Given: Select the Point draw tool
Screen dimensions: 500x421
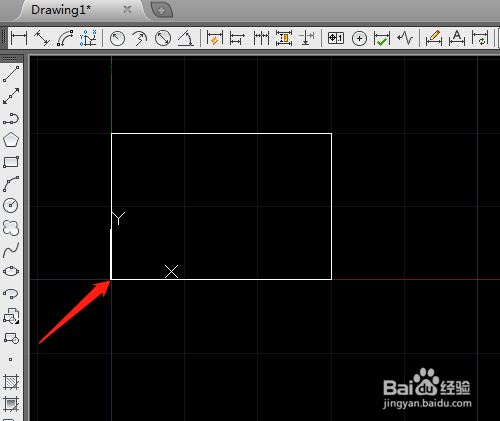Looking at the screenshot, I should [x=11, y=359].
